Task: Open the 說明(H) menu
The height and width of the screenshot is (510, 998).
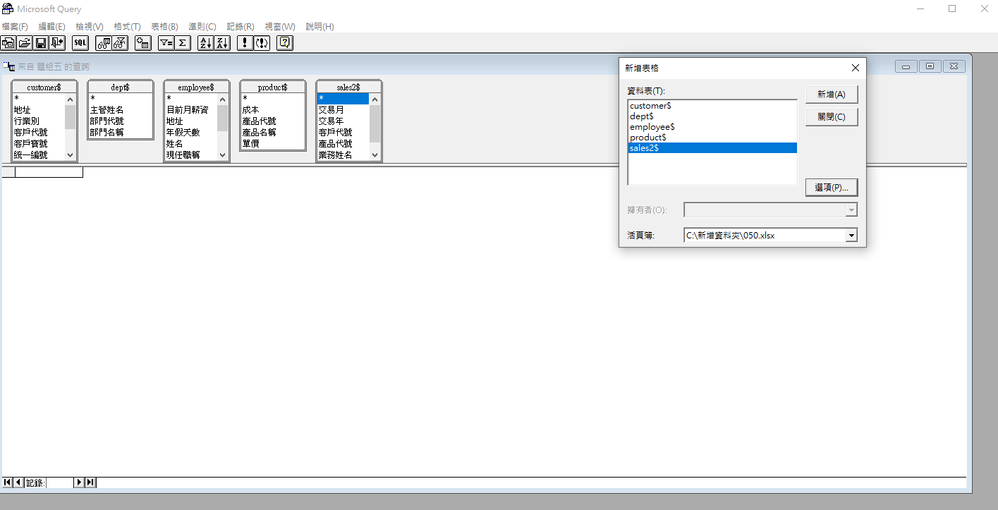Action: click(x=320, y=27)
